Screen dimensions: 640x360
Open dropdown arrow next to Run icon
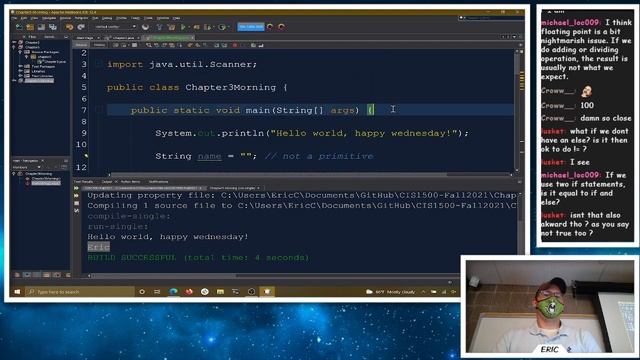coord(189,27)
